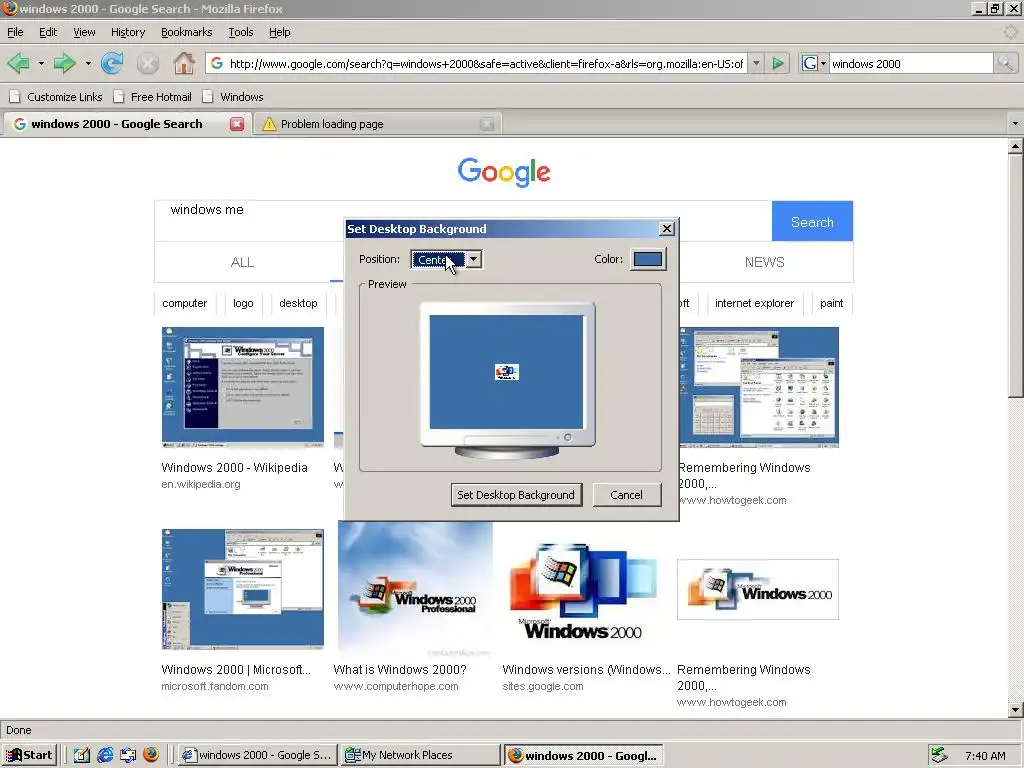Click the logo filter chip
This screenshot has height=768, width=1024.
pos(243,303)
